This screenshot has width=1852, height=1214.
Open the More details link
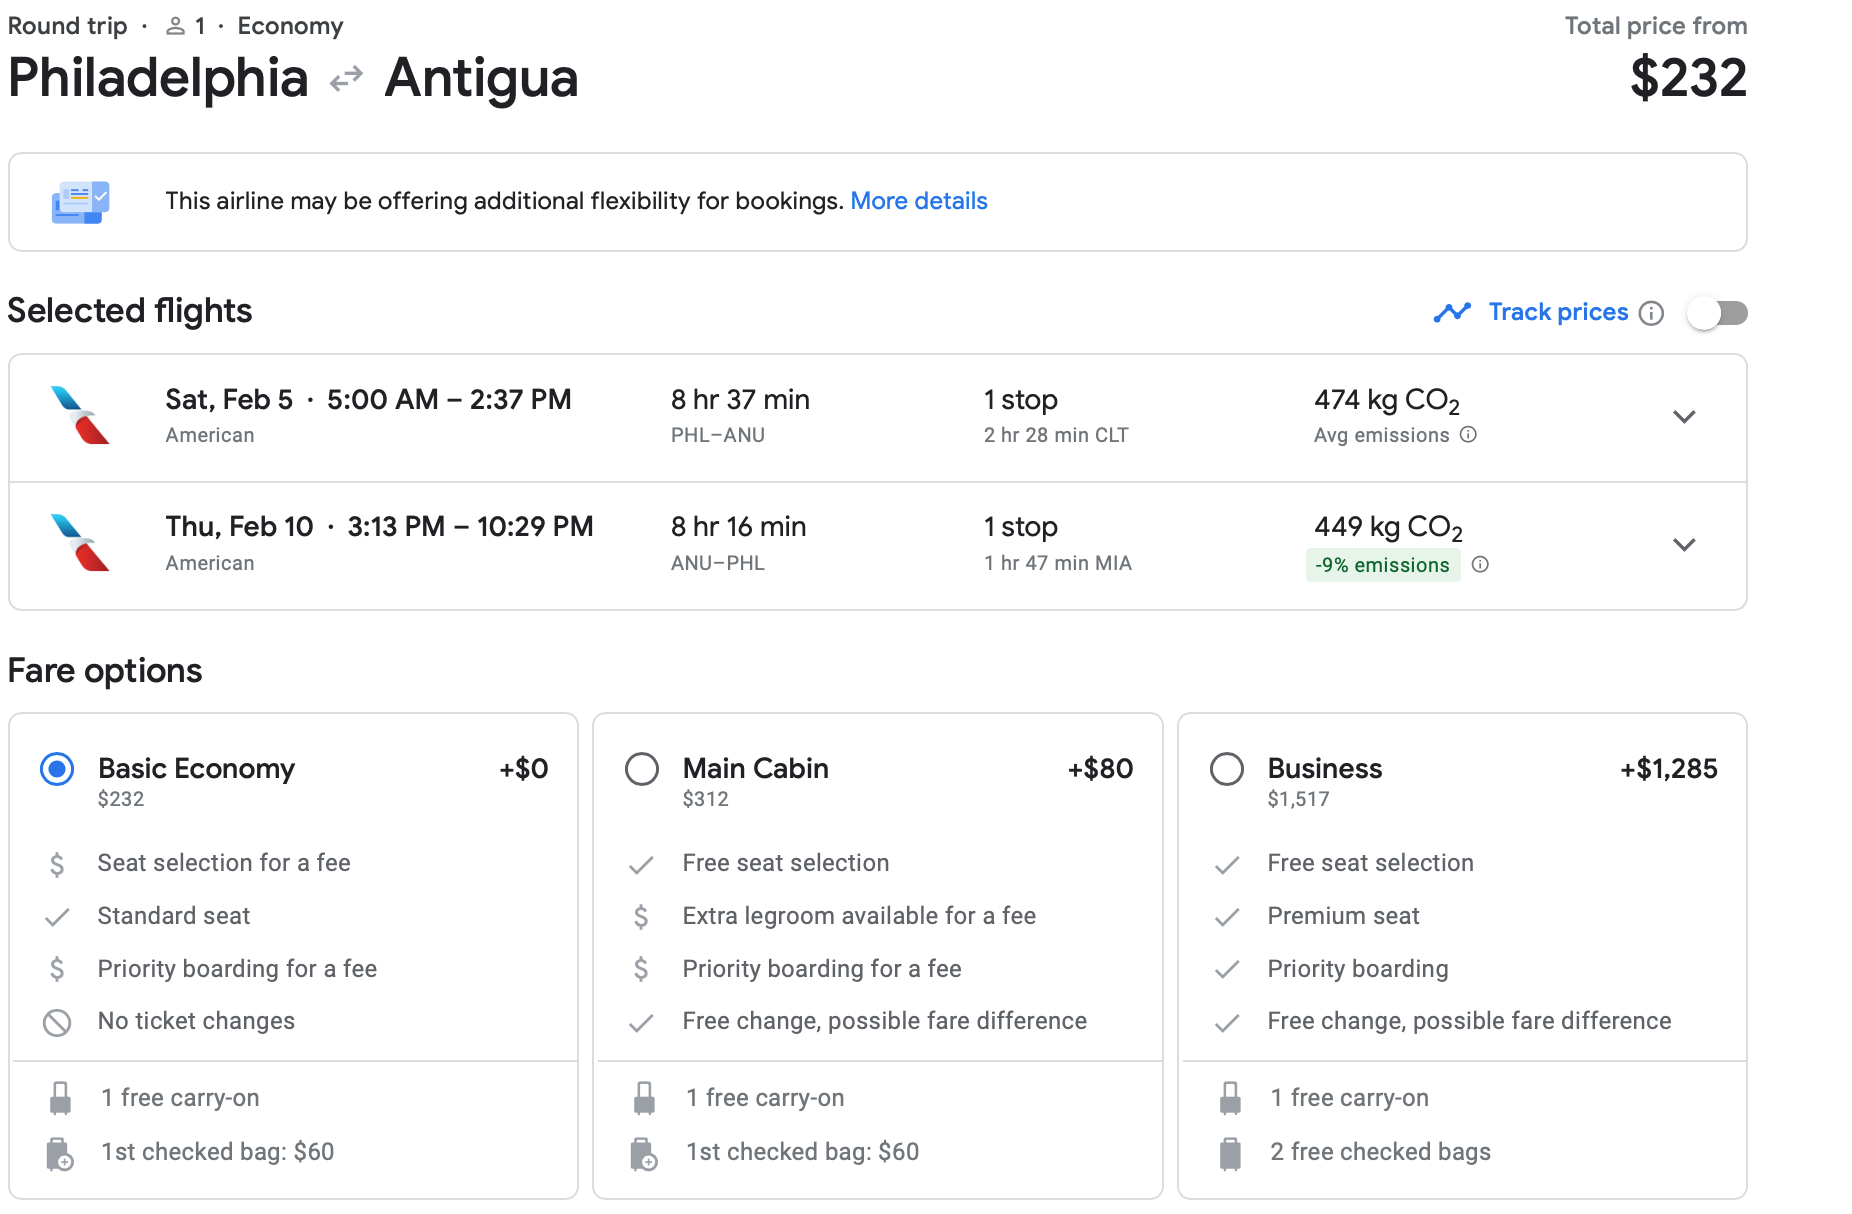tap(918, 201)
